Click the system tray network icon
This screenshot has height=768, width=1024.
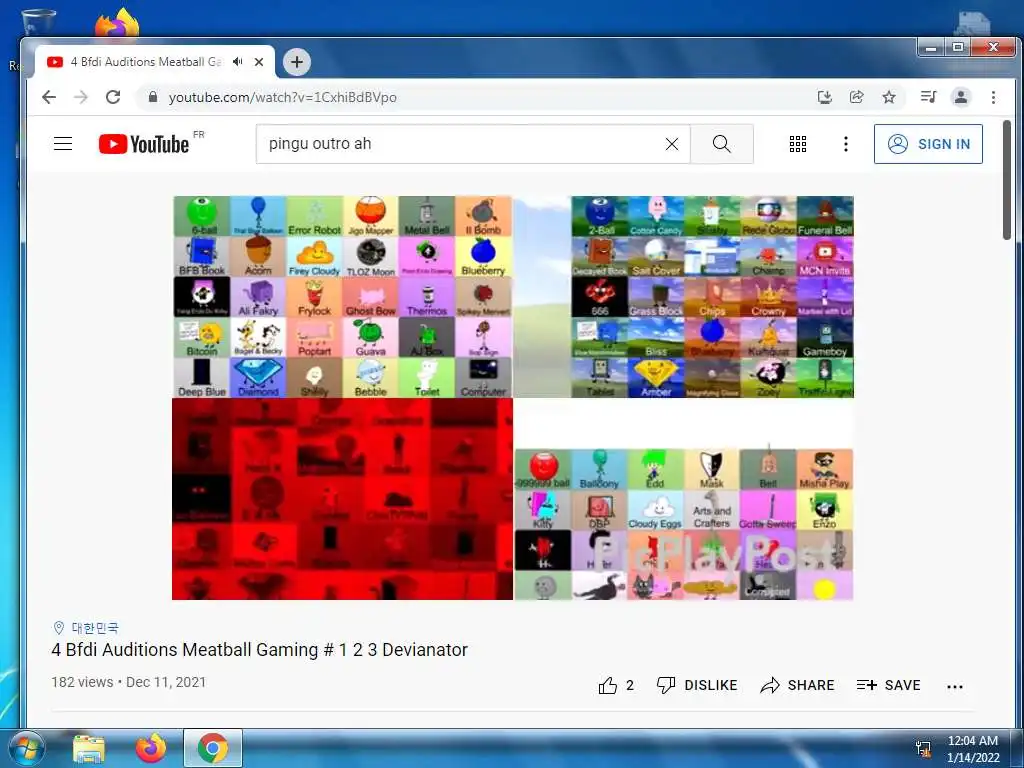(x=923, y=748)
